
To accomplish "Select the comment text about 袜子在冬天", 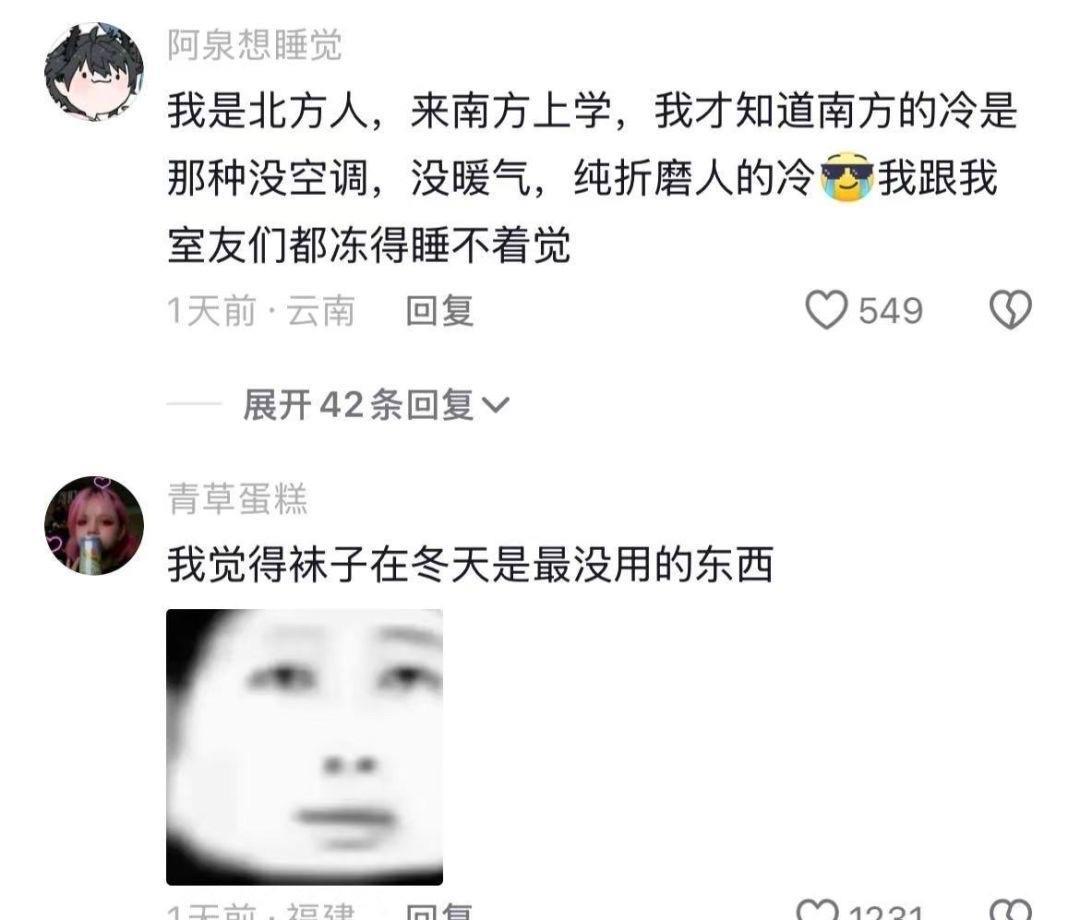I will coord(470,564).
